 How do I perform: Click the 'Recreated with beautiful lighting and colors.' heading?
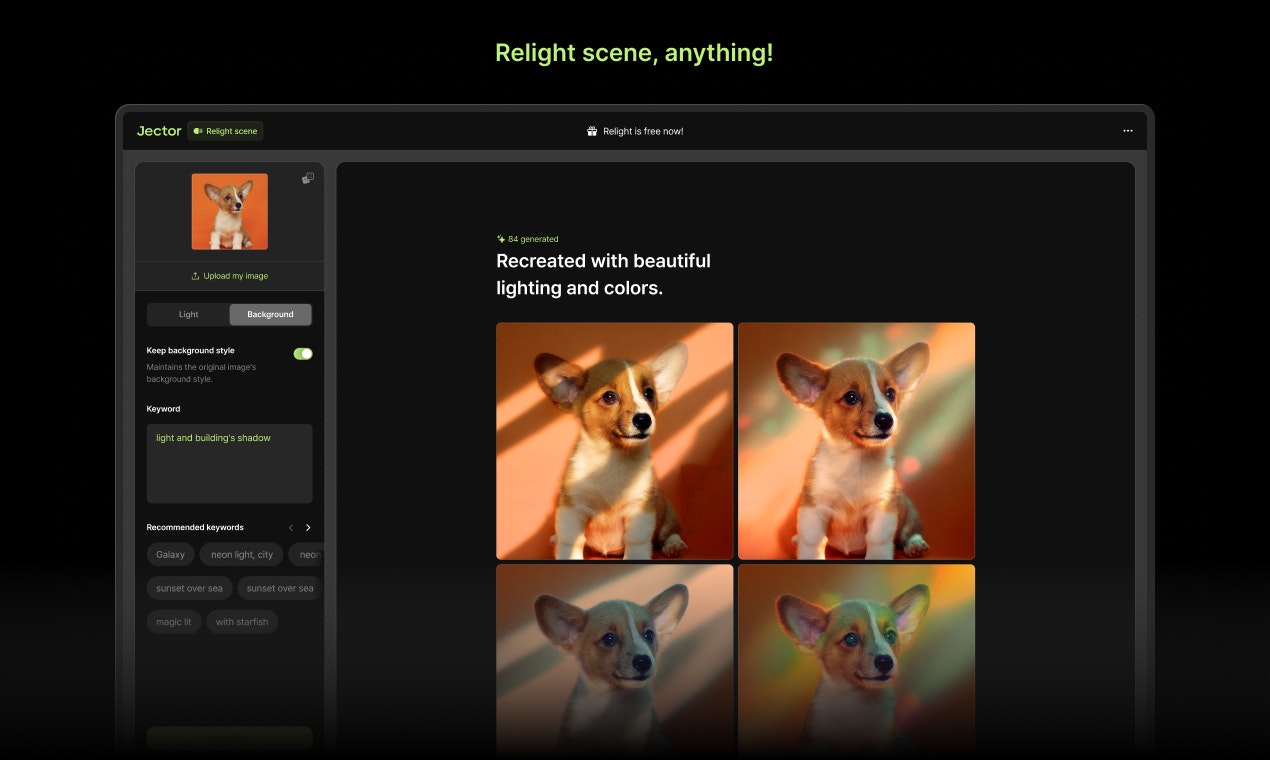(x=604, y=274)
